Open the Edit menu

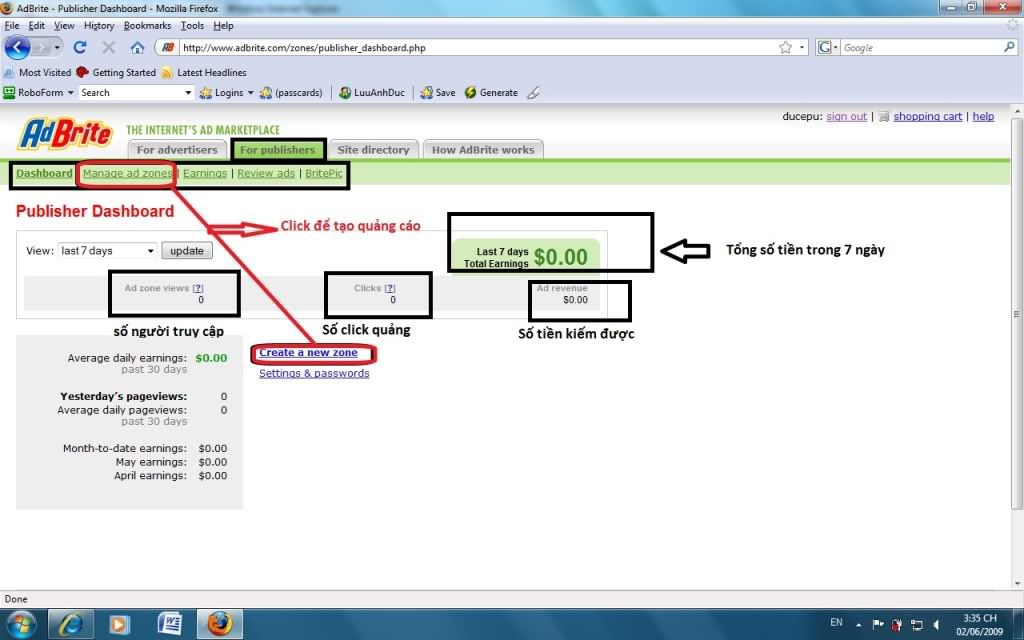(x=37, y=25)
